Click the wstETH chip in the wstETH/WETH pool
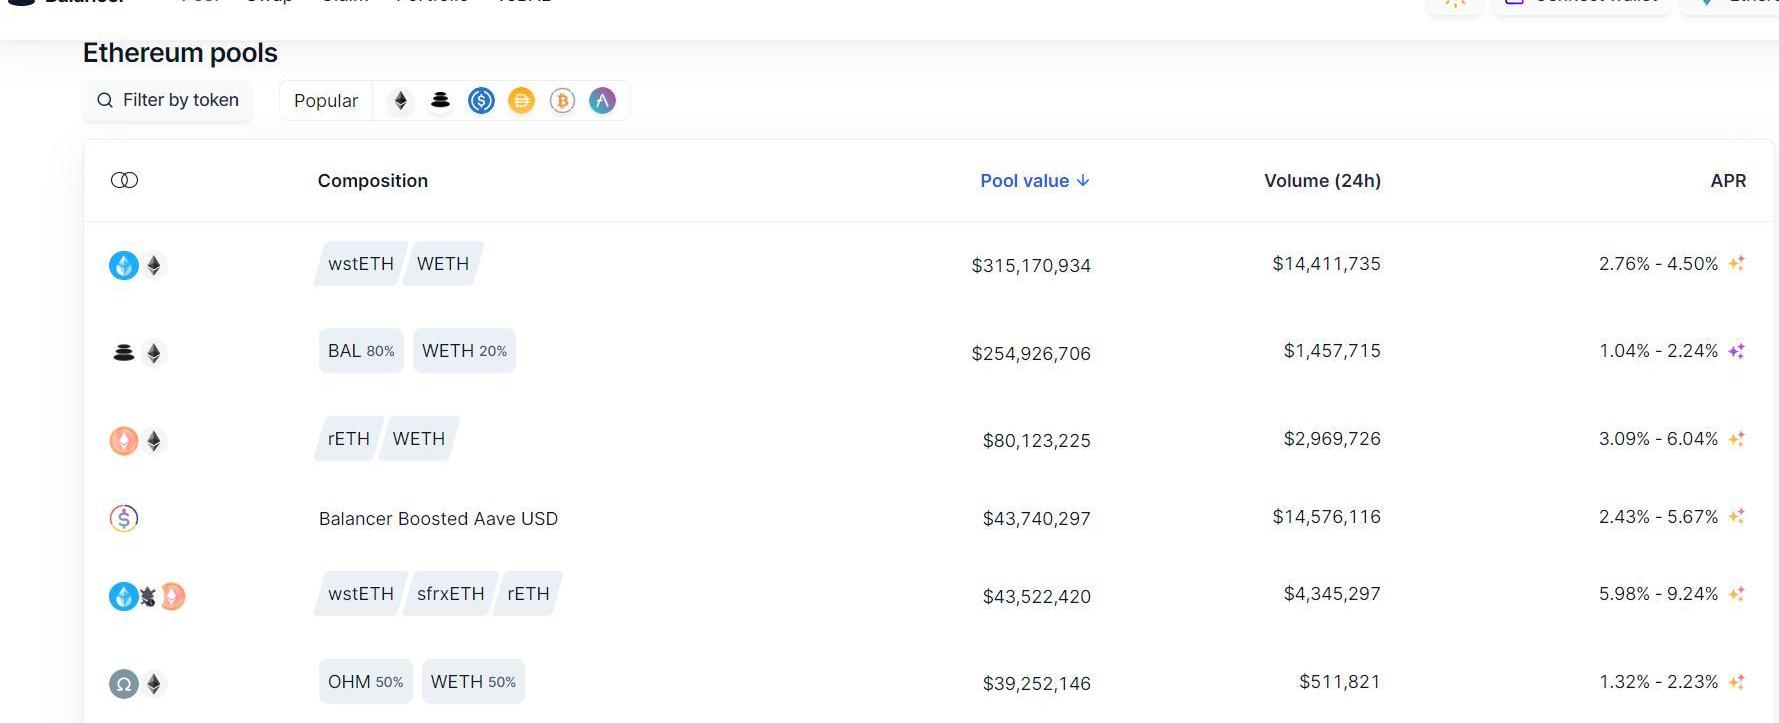Image resolution: width=1779 pixels, height=723 pixels. pyautogui.click(x=360, y=264)
